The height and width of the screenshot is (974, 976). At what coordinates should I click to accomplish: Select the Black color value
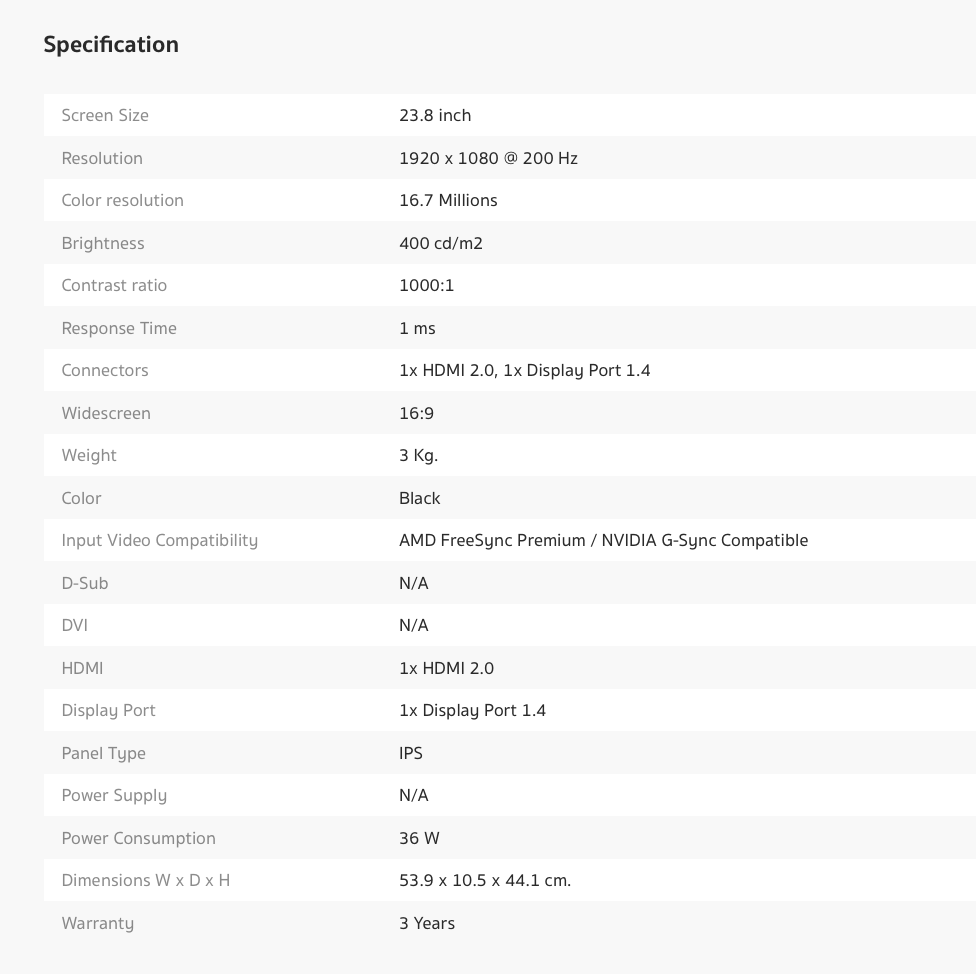tap(420, 498)
